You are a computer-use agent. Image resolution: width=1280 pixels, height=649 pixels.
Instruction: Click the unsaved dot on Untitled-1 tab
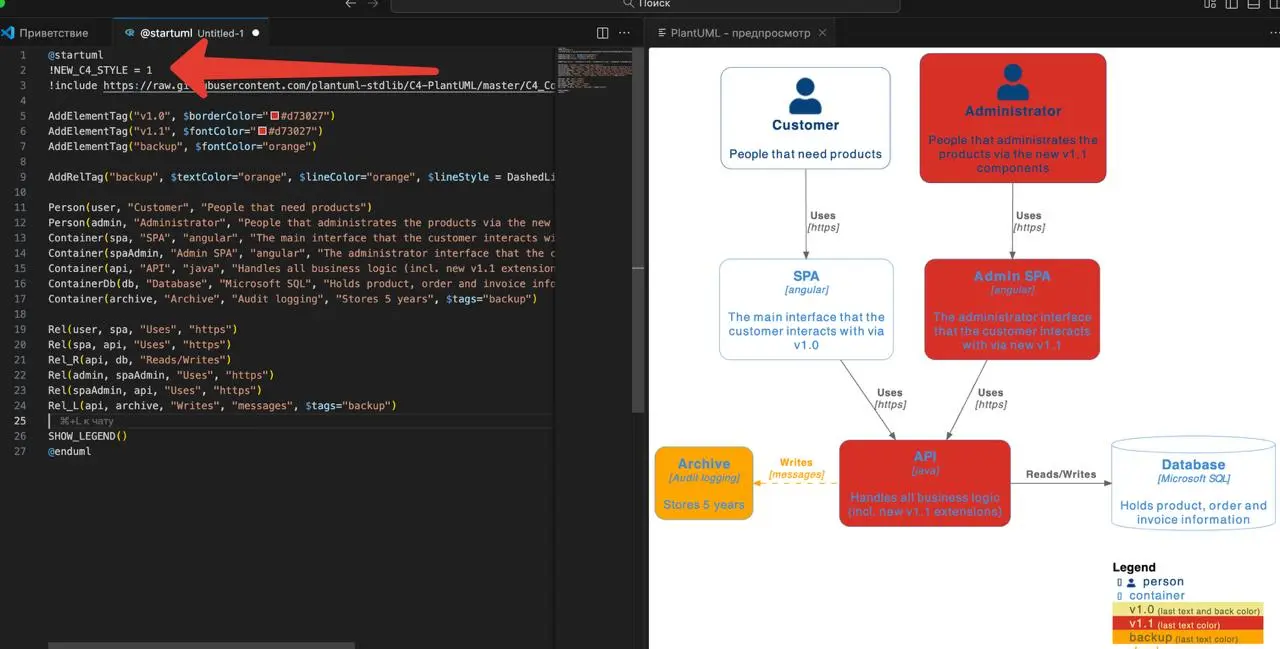pyautogui.click(x=255, y=33)
